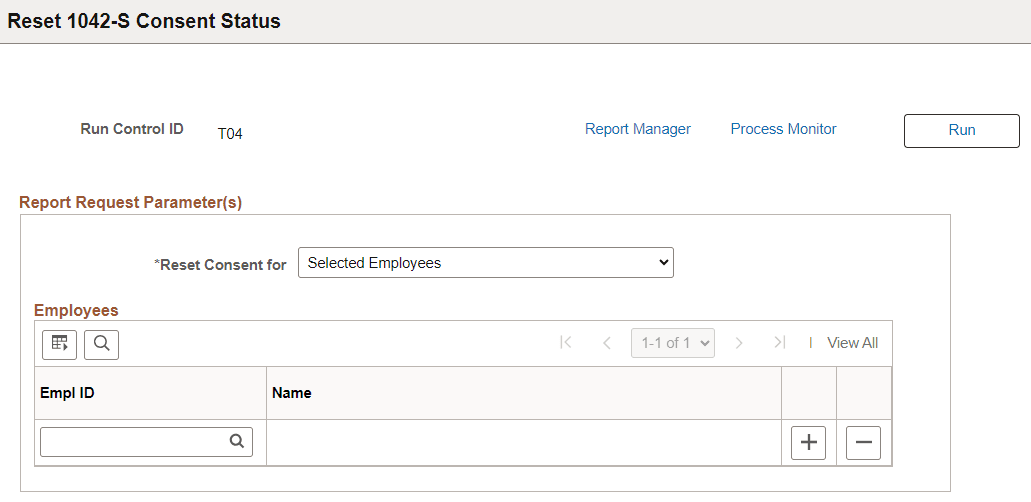Click the empty Name cell in the row
The width and height of the screenshot is (1031, 502).
[x=523, y=442]
